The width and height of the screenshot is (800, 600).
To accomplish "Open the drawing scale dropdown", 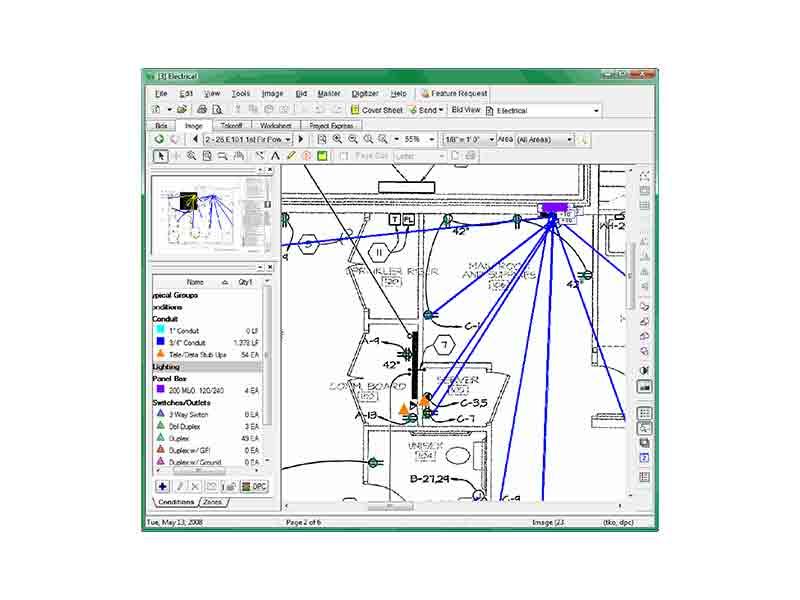I will pos(492,139).
